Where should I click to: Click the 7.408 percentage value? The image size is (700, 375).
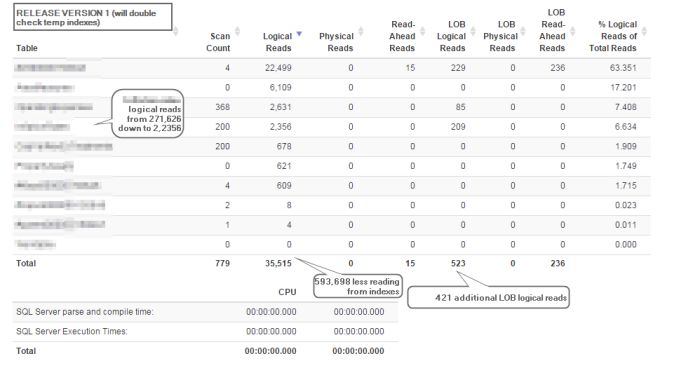point(625,107)
